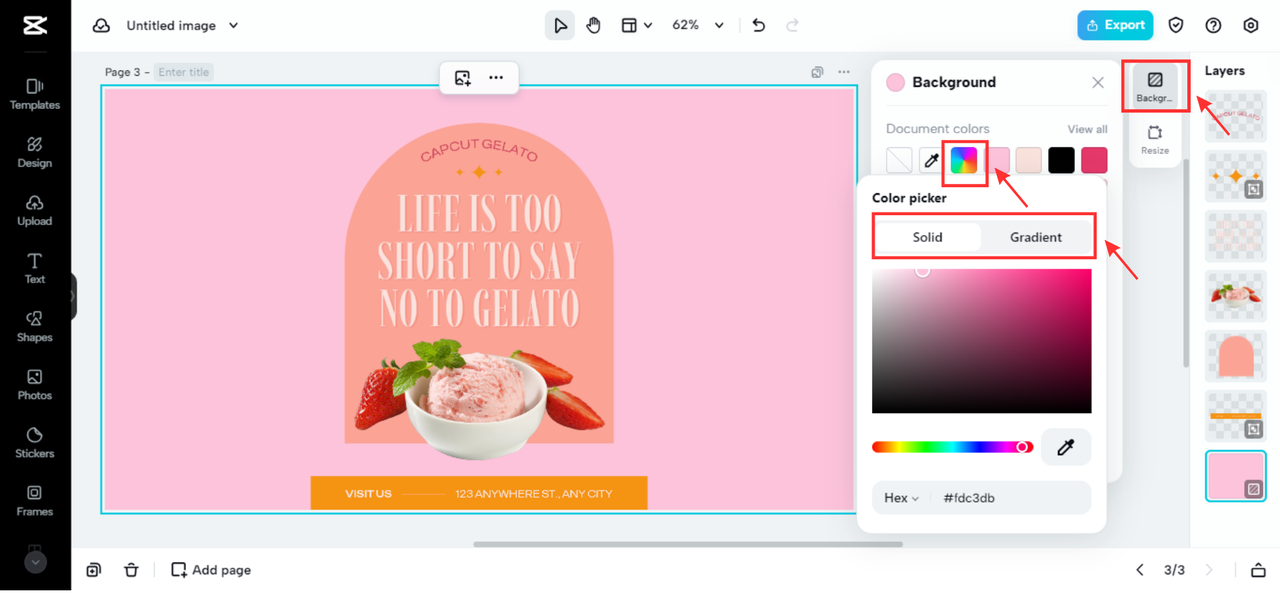
Task: Select the Hand pan tool
Action: (594, 26)
